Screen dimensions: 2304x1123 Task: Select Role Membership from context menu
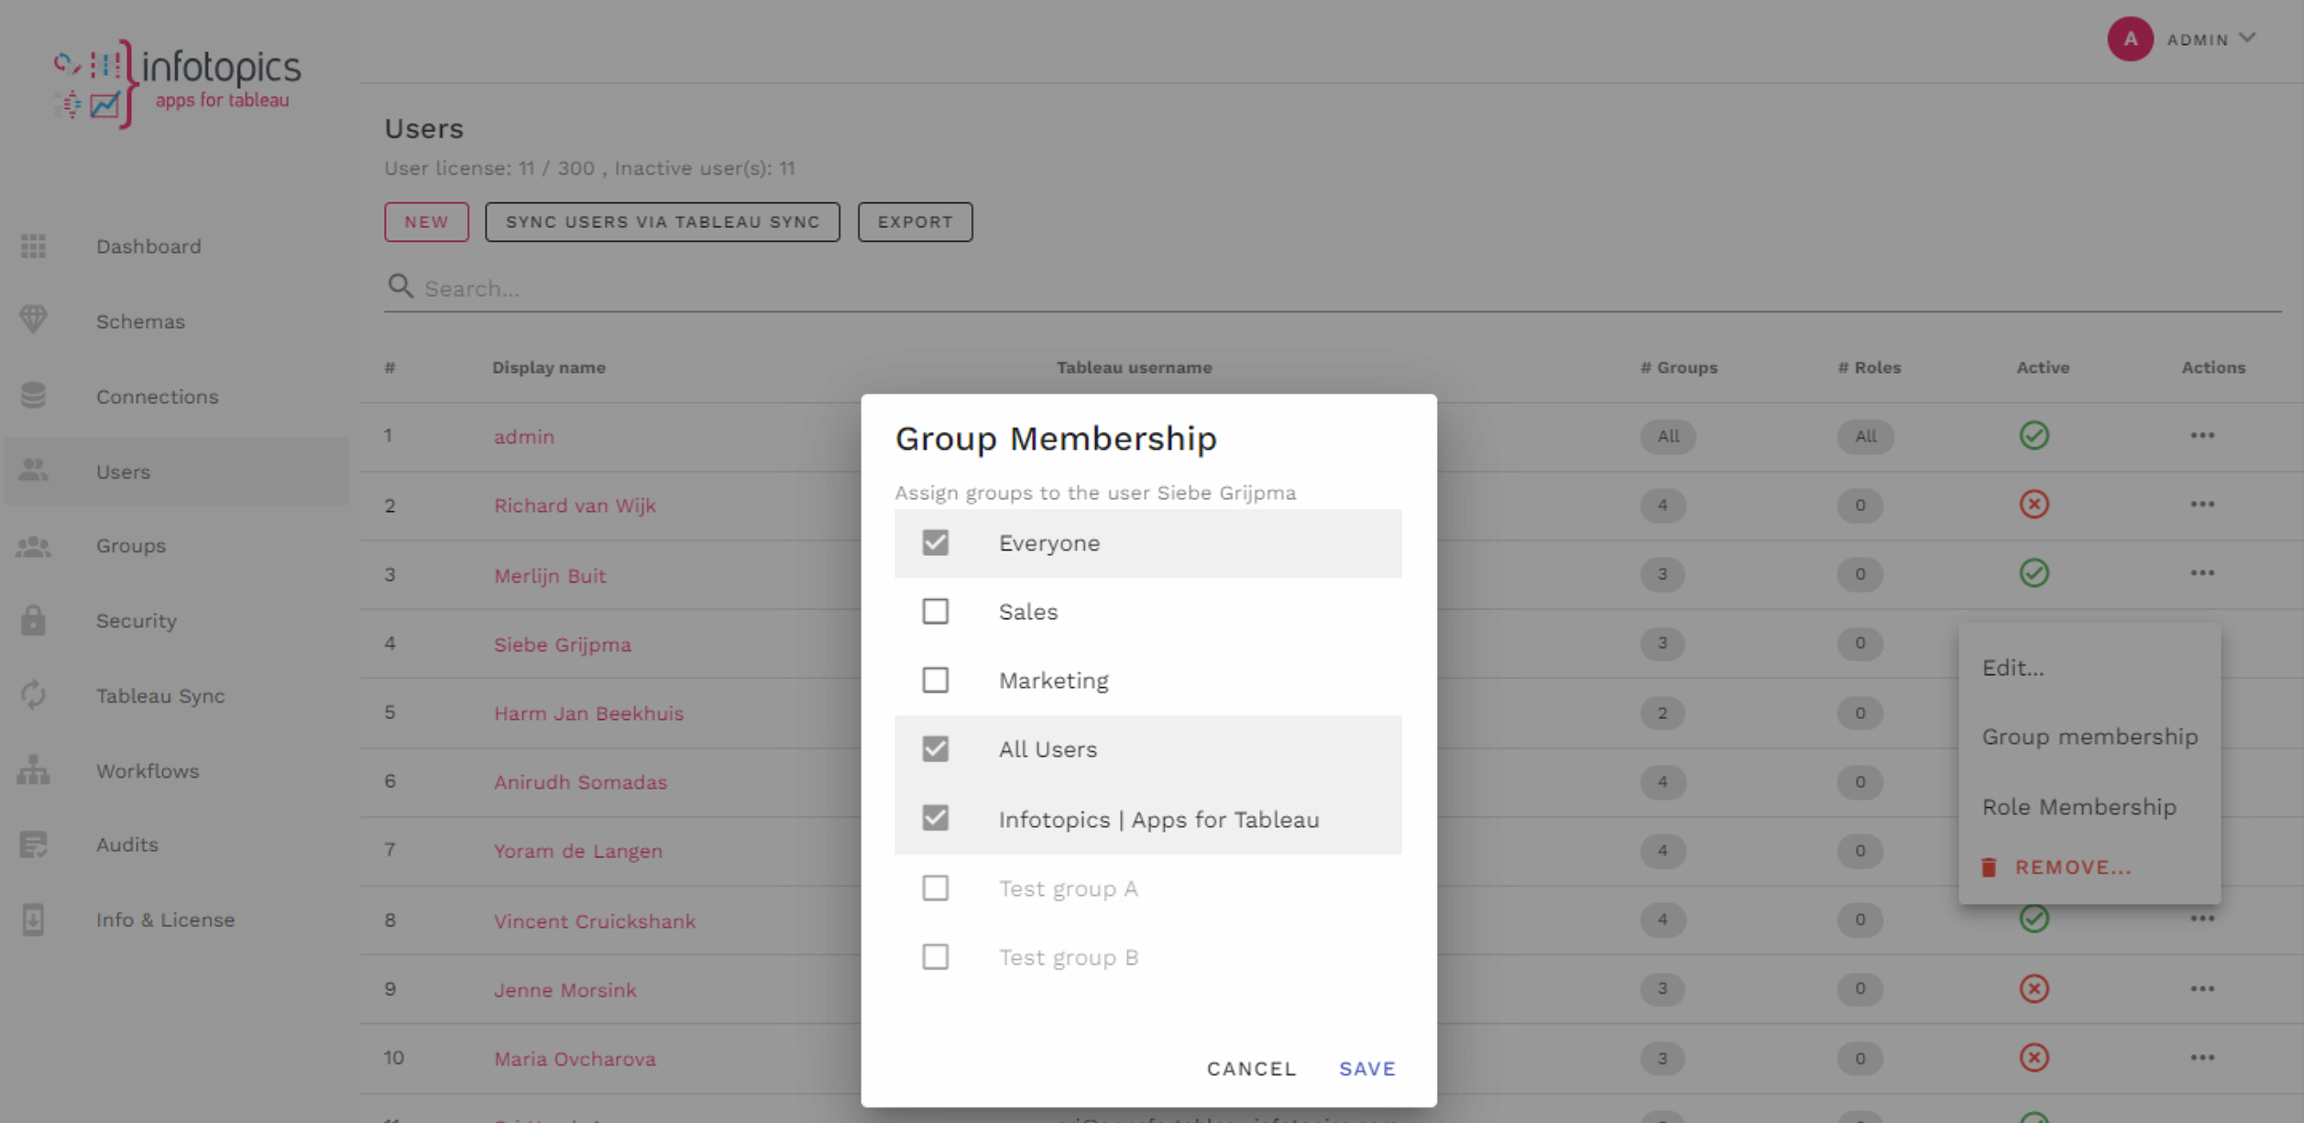[2078, 807]
